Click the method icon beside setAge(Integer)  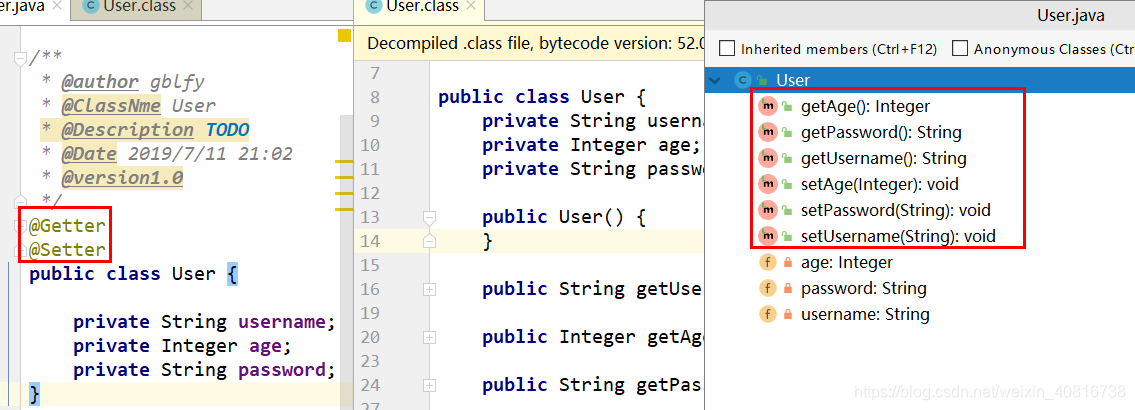click(767, 184)
